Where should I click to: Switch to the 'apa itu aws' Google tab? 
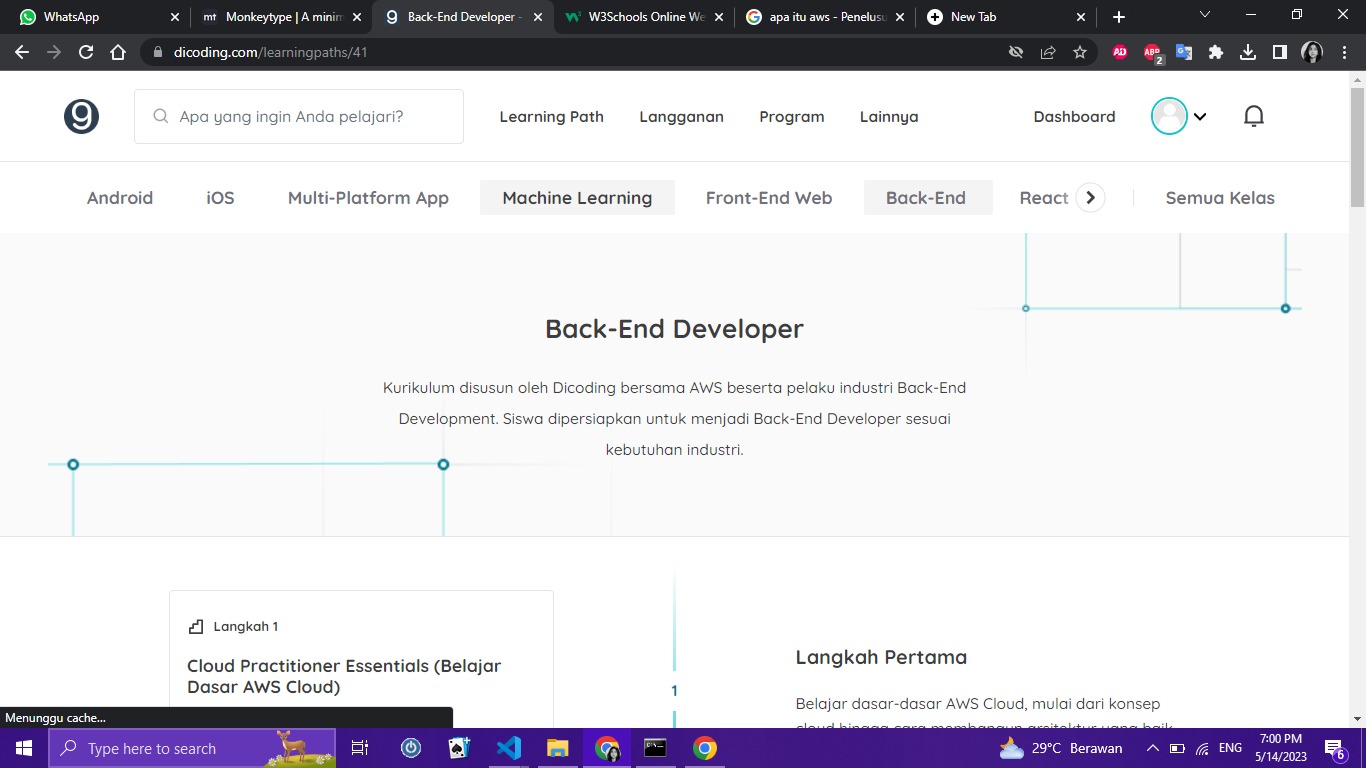824,17
